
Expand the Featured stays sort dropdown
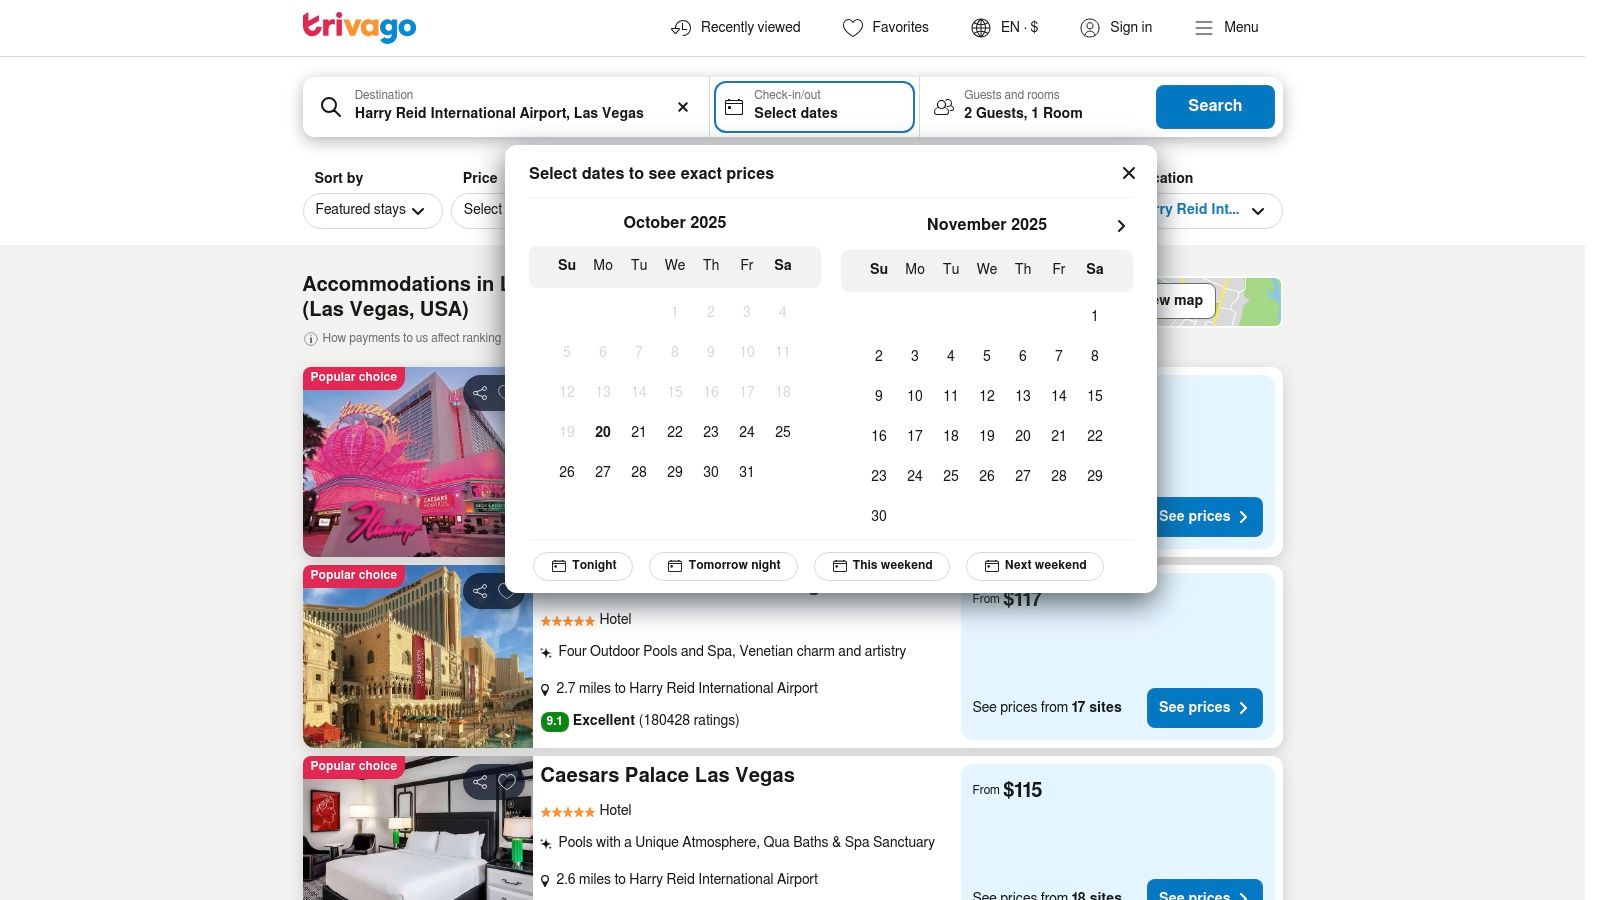372,210
